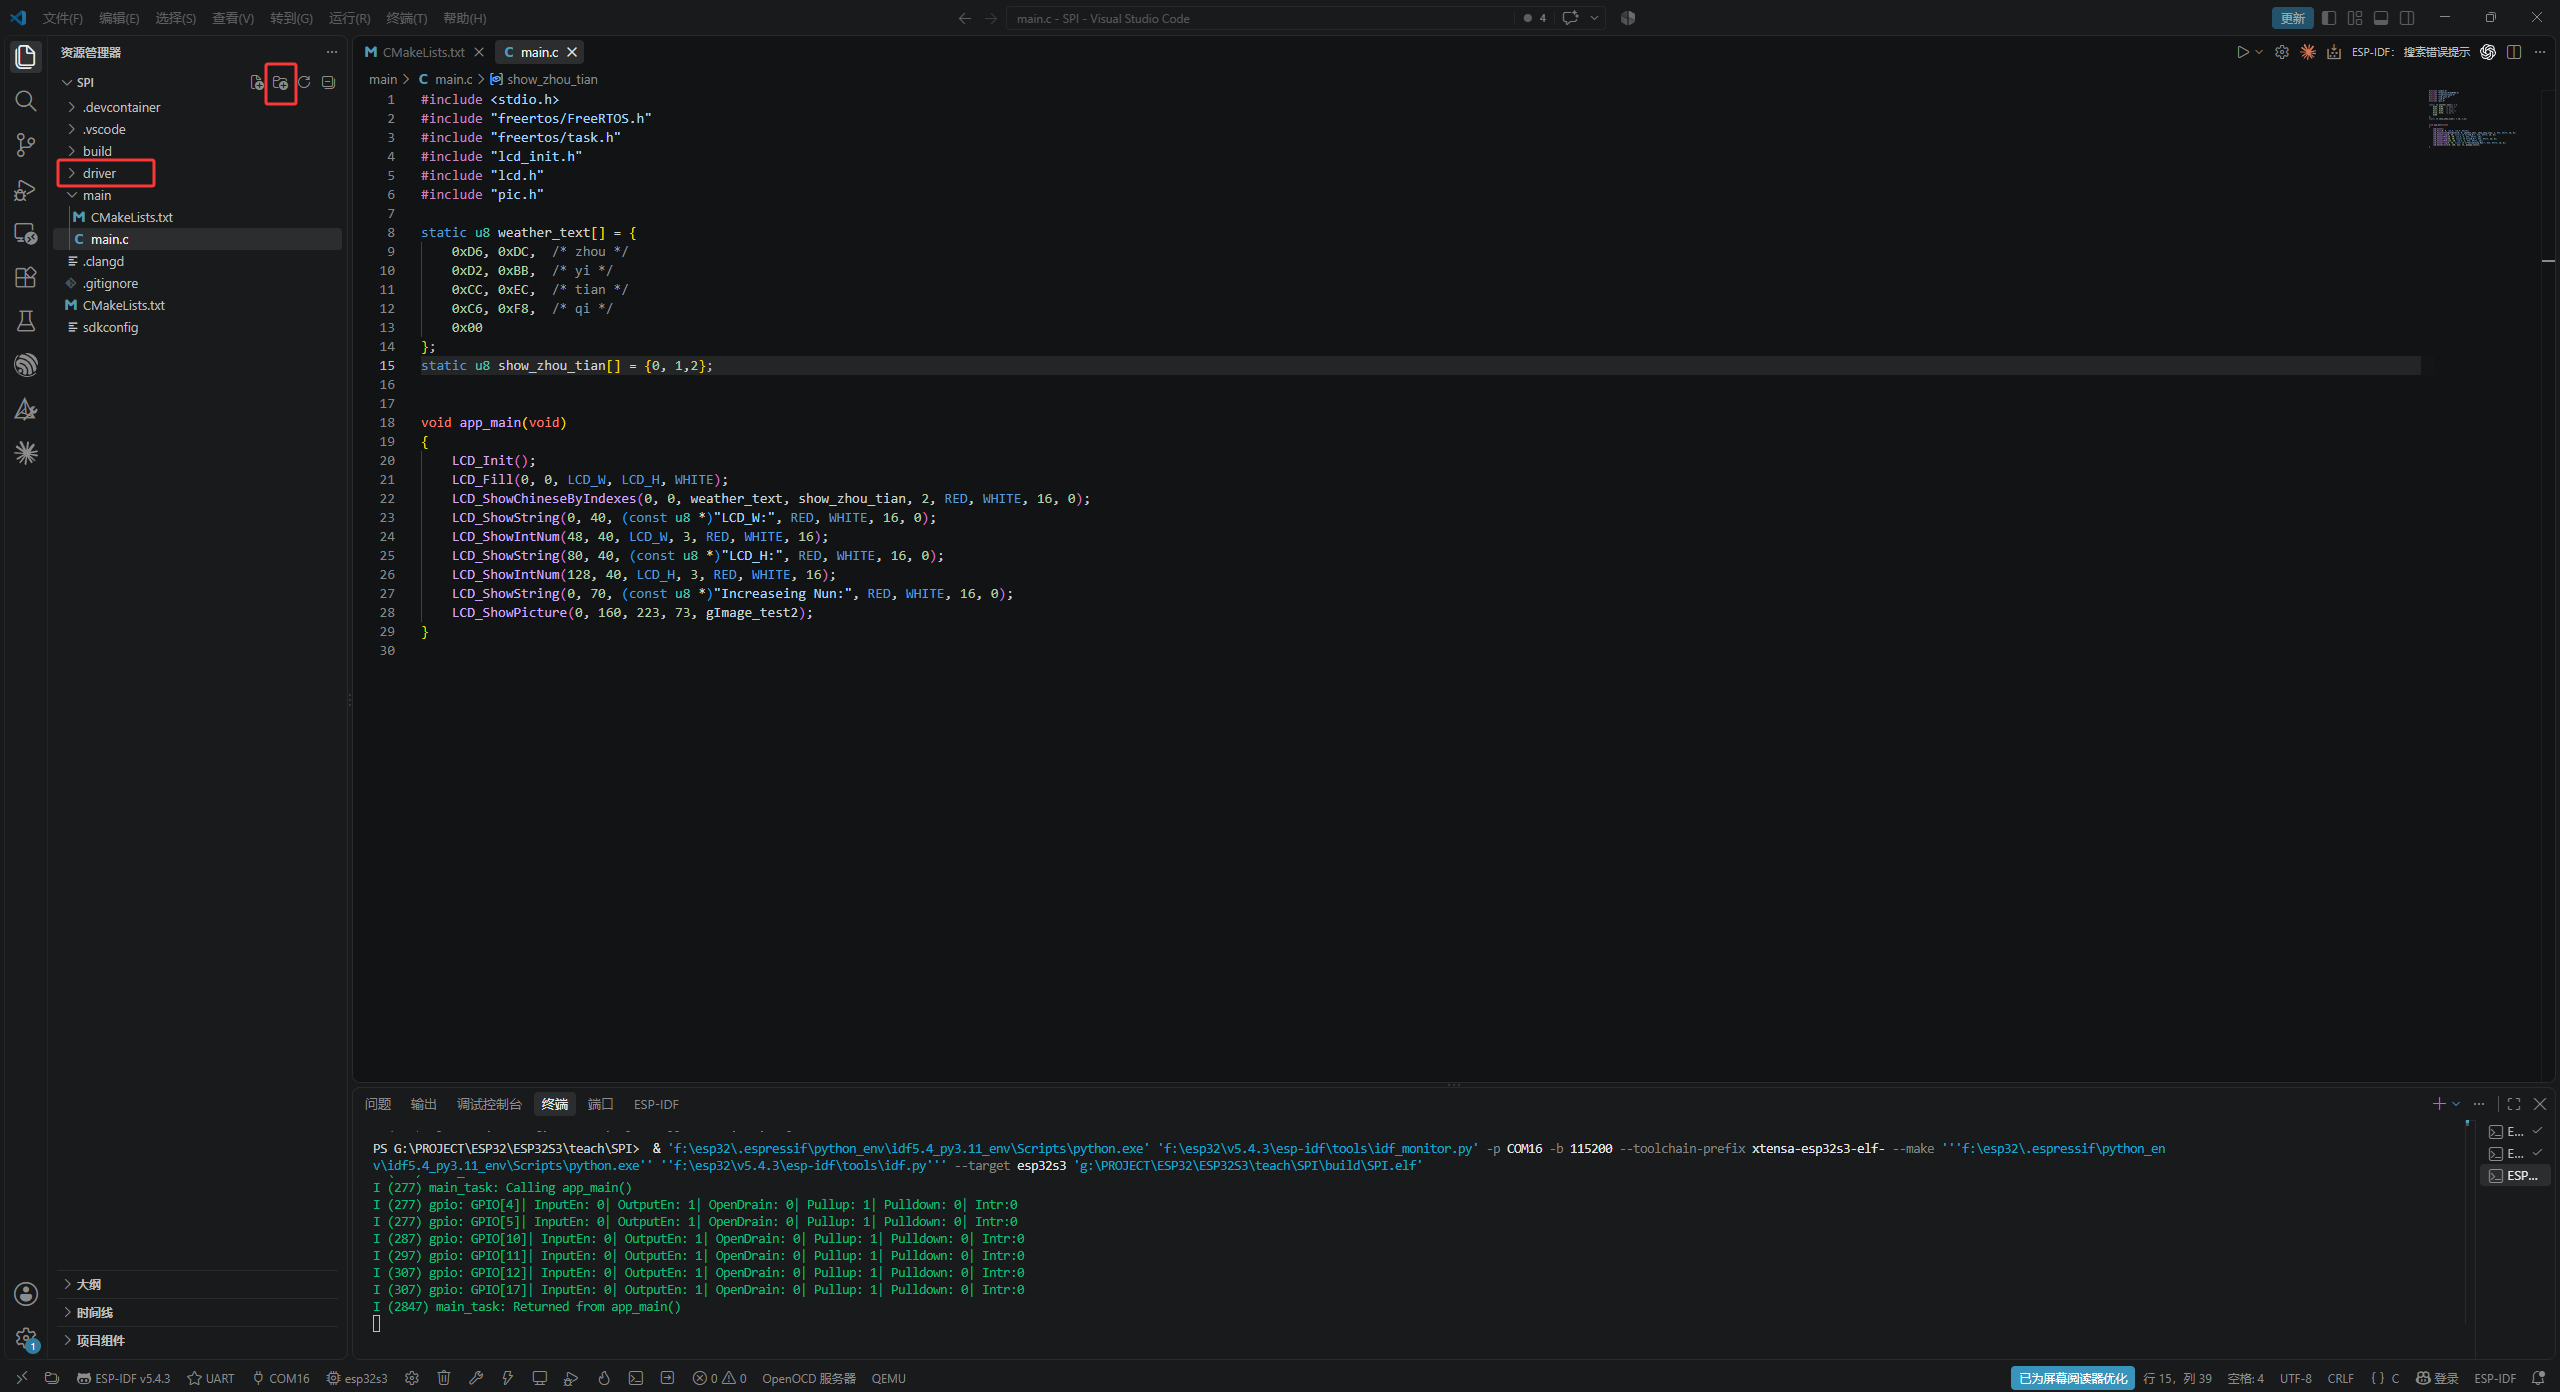Toggle bottom panel visibility
Image resolution: width=2560 pixels, height=1392 pixels.
[2381, 18]
